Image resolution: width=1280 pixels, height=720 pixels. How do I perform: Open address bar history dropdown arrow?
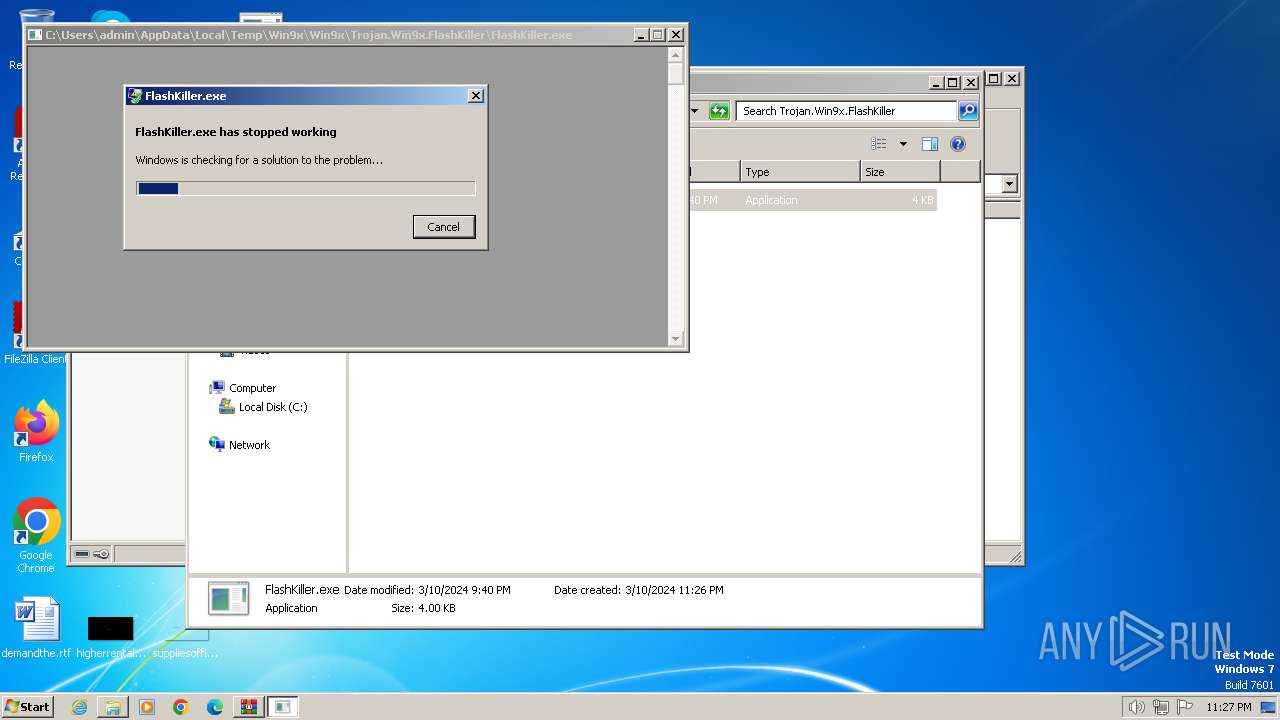pos(695,111)
